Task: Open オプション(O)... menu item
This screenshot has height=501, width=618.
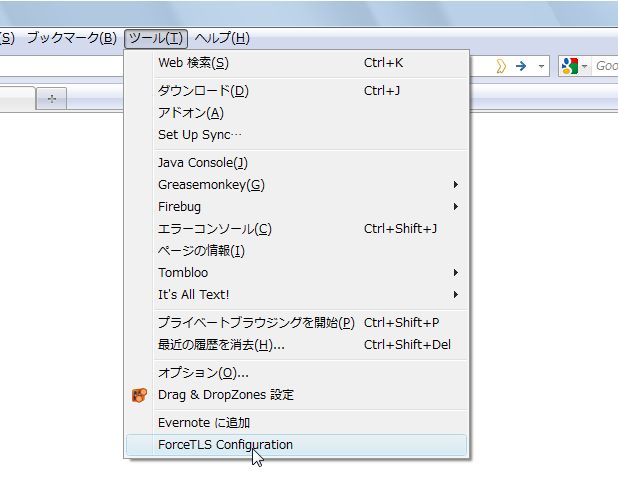Action: click(297, 372)
